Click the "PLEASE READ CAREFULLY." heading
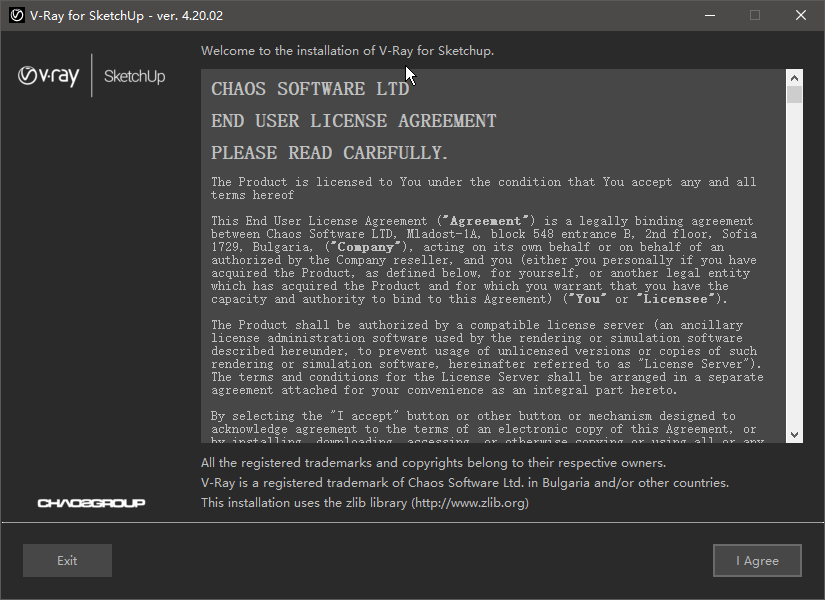Viewport: 825px width, 600px height. (329, 153)
